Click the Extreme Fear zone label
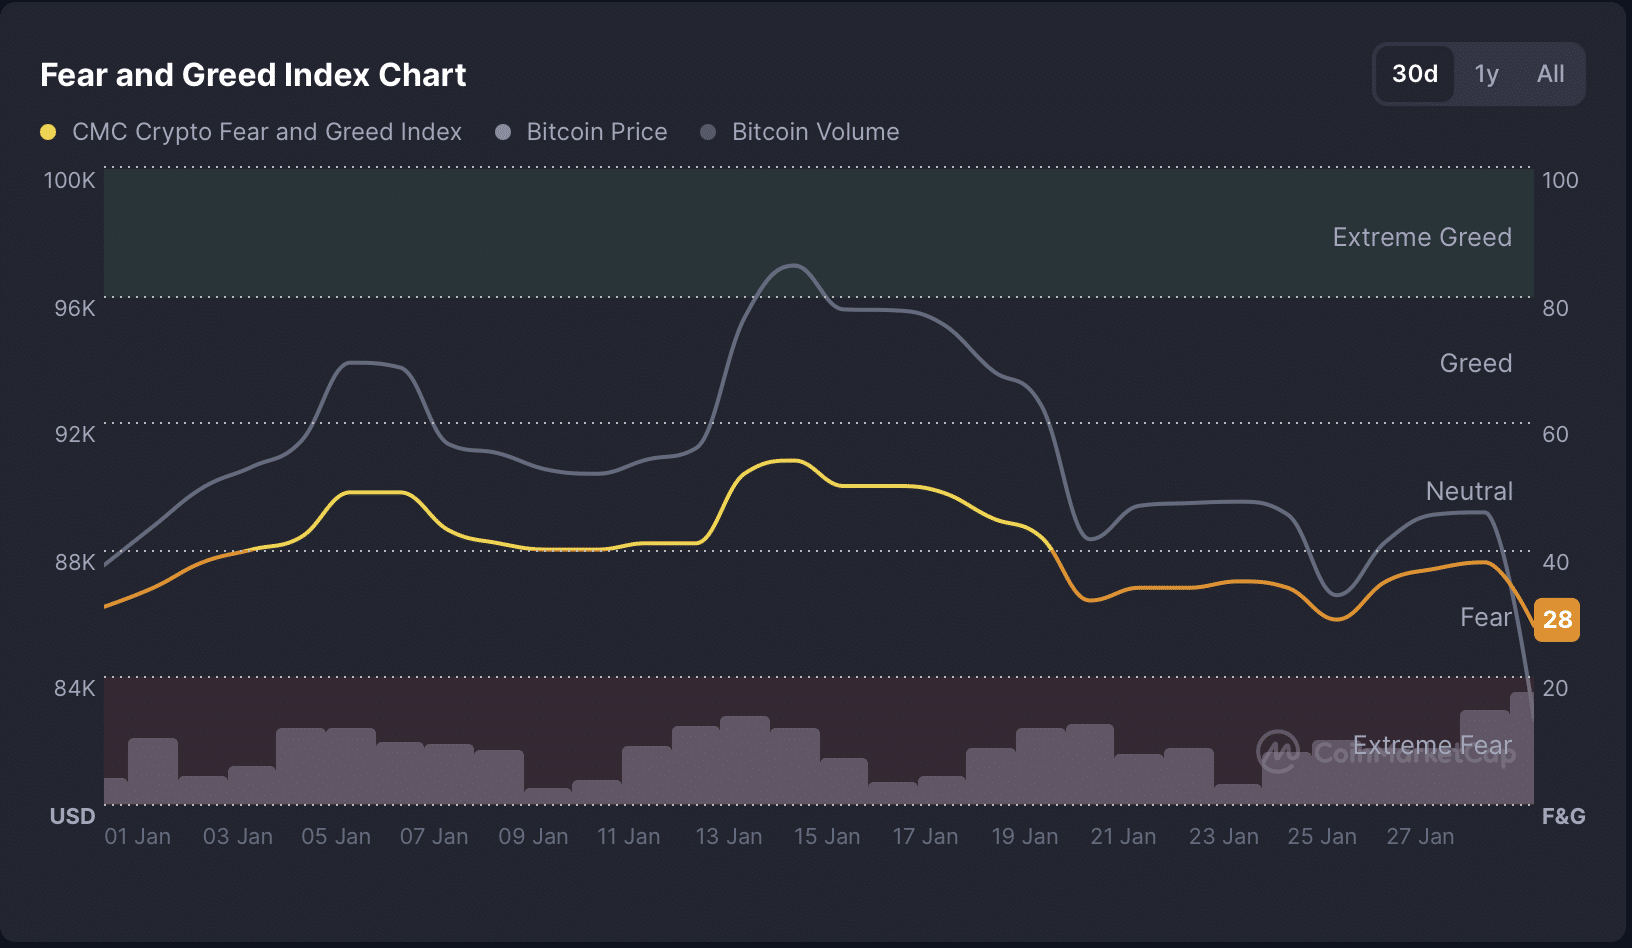The height and width of the screenshot is (948, 1632). (x=1432, y=745)
